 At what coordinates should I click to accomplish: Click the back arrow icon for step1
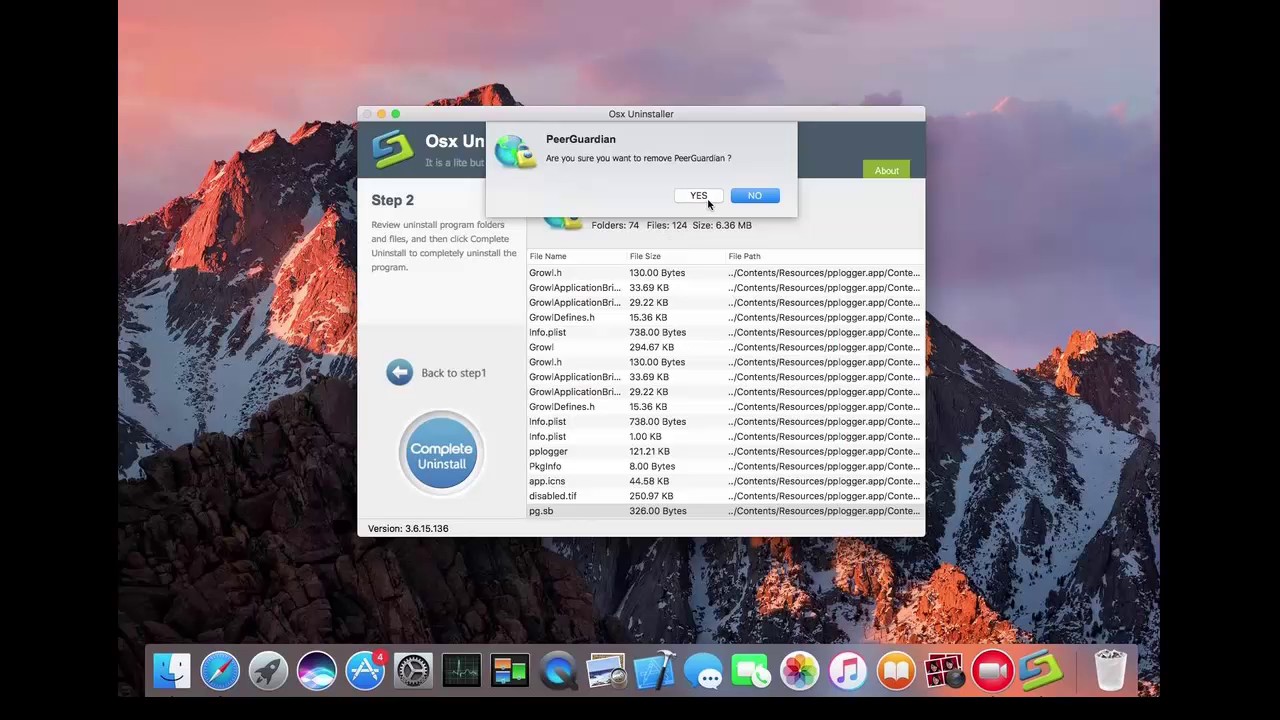click(399, 373)
